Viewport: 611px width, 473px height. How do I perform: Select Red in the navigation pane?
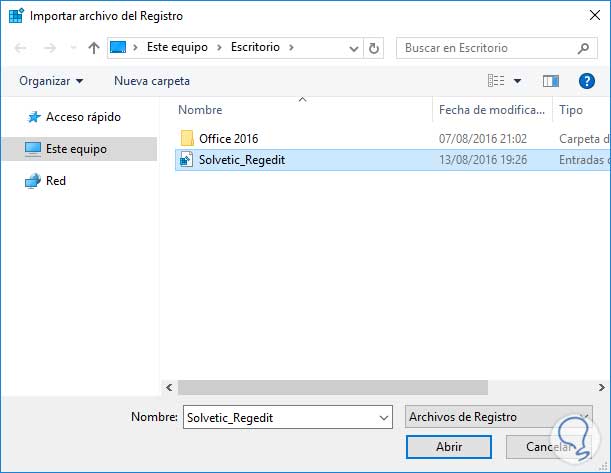[55, 181]
